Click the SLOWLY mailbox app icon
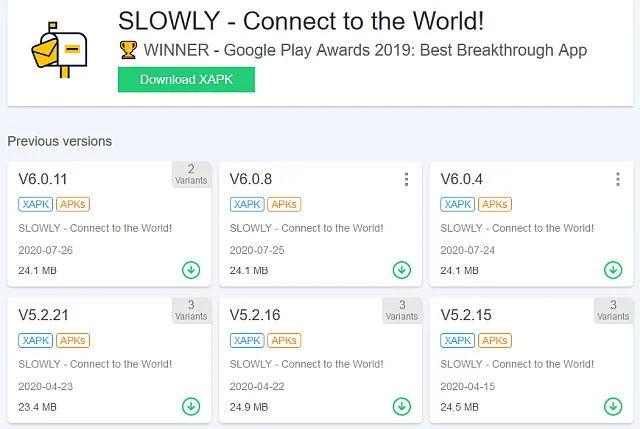This screenshot has height=429, width=640. [x=60, y=50]
